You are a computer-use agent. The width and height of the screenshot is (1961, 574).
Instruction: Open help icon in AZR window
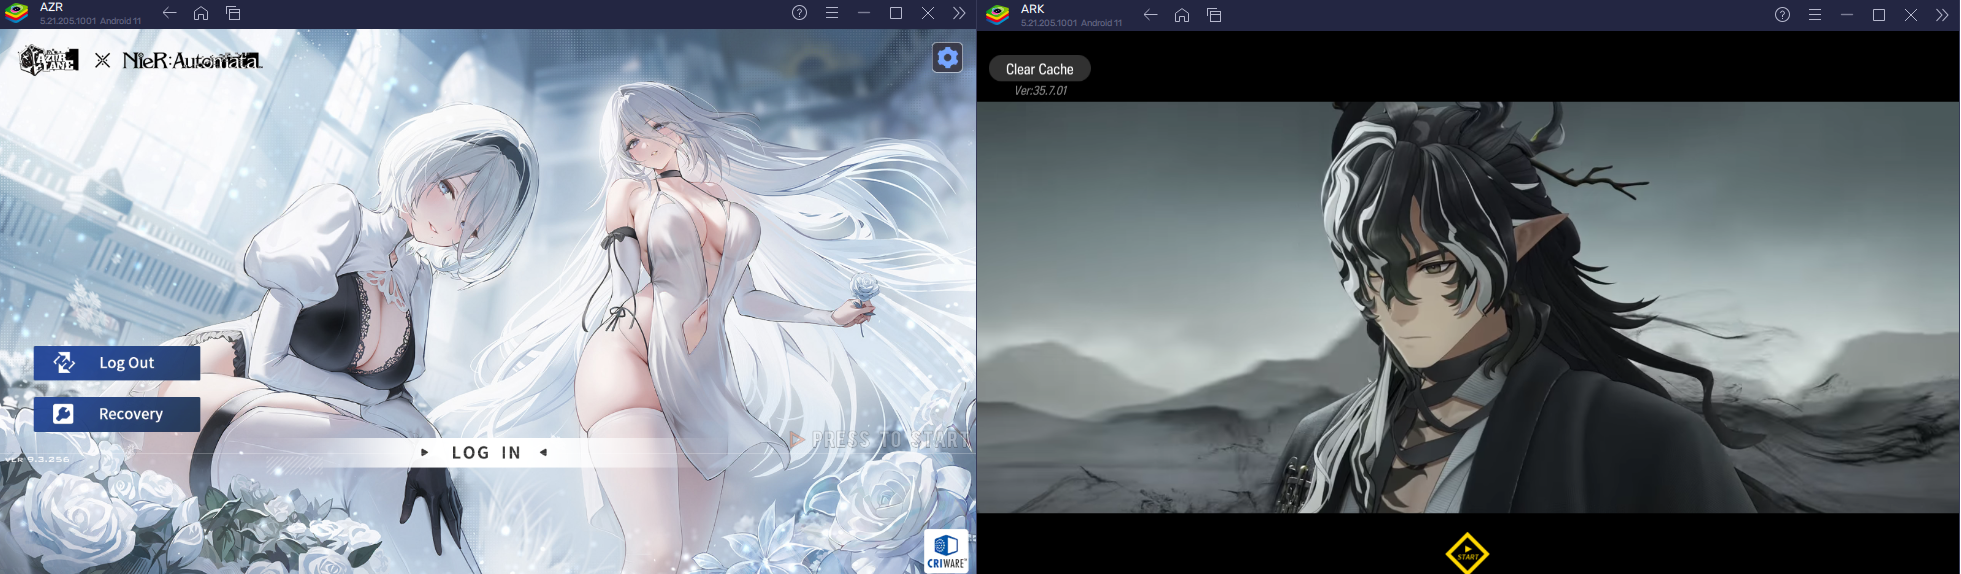799,13
